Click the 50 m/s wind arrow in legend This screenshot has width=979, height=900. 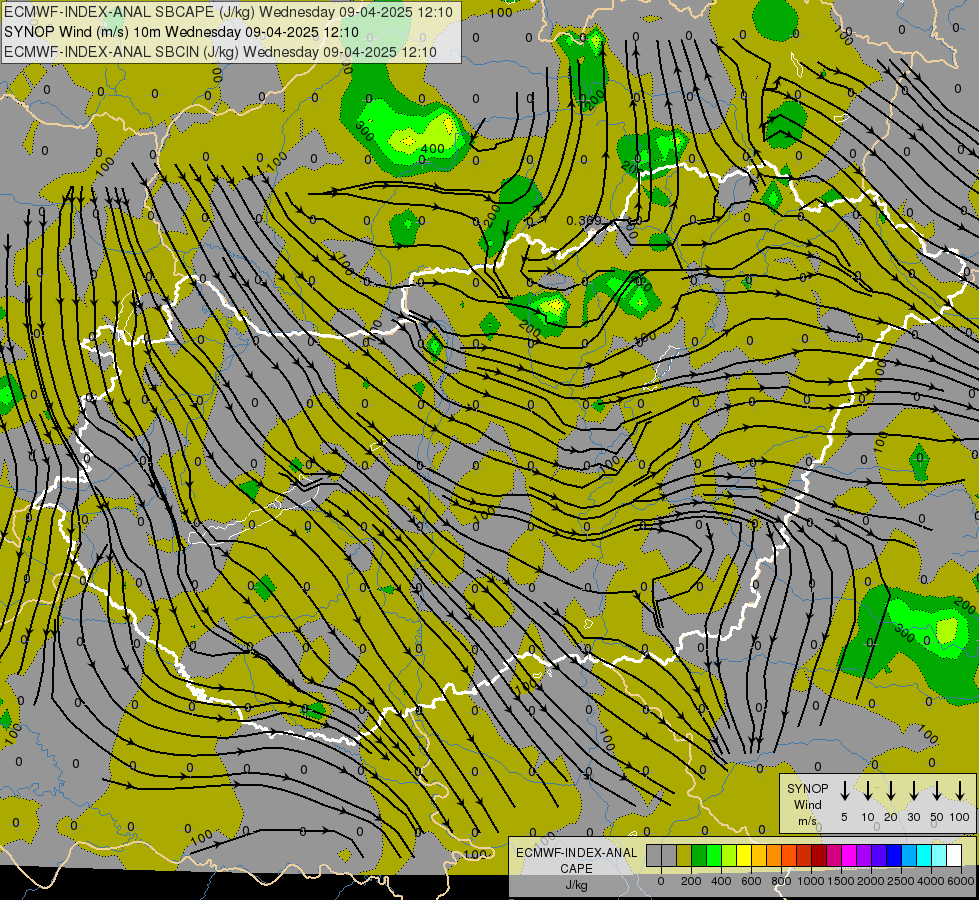coord(937,790)
